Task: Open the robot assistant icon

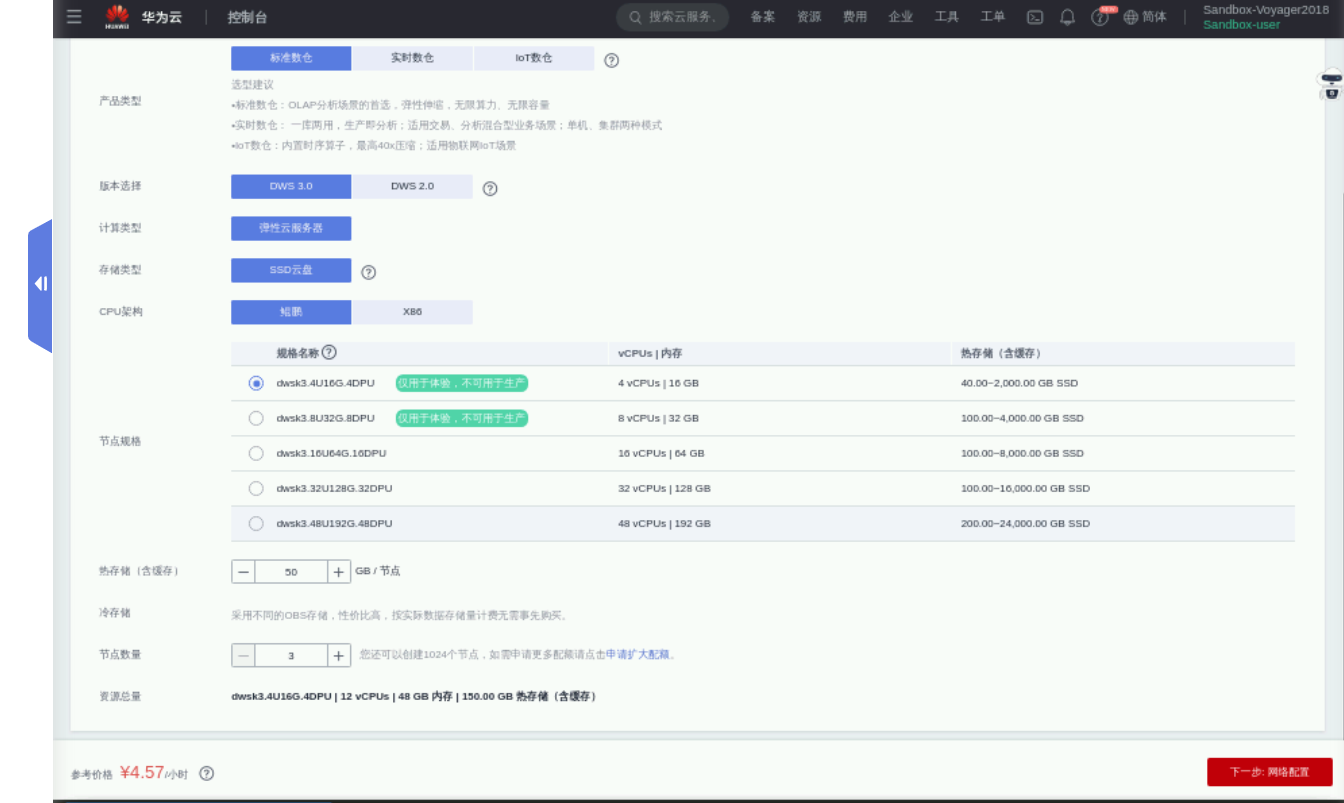Action: click(1330, 85)
